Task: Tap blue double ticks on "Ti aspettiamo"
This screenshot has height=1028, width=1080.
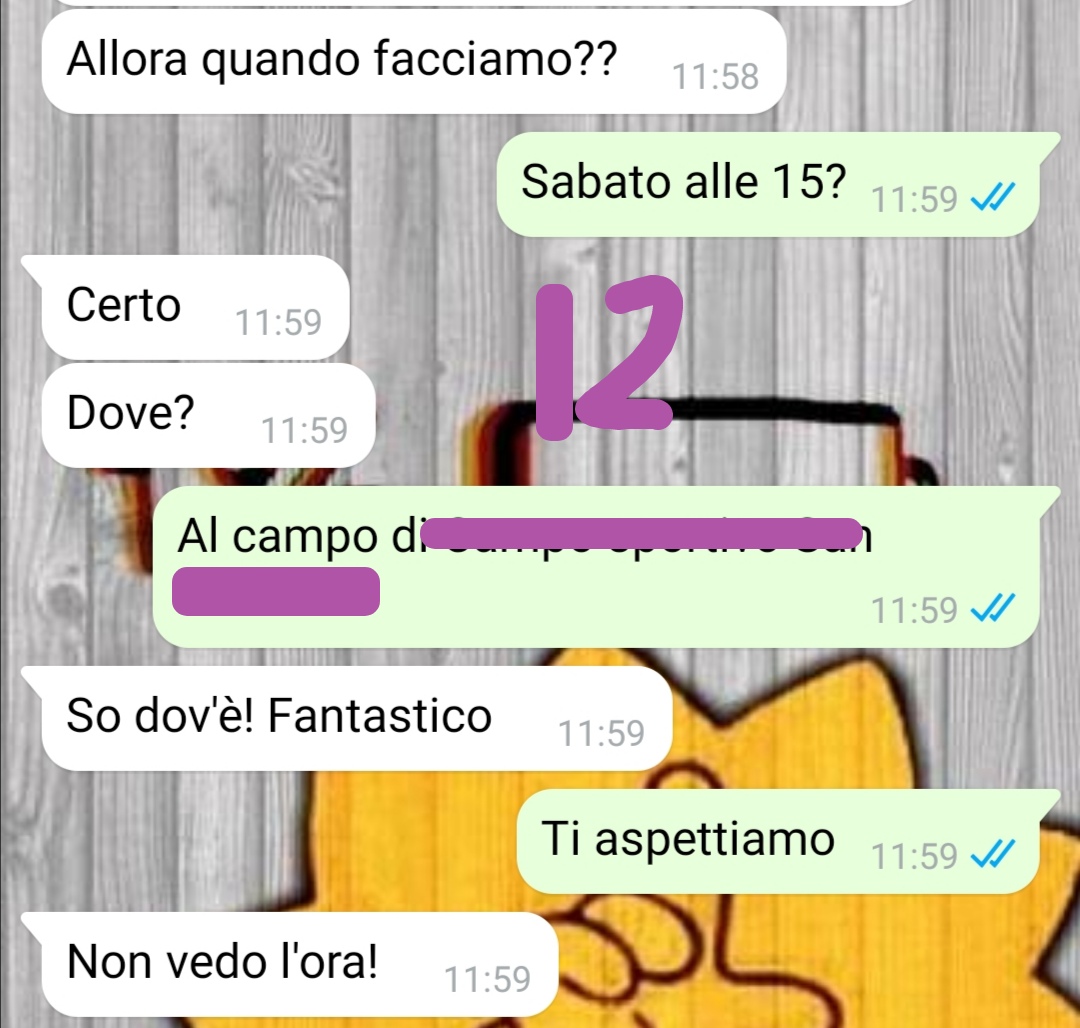Action: coord(993,854)
